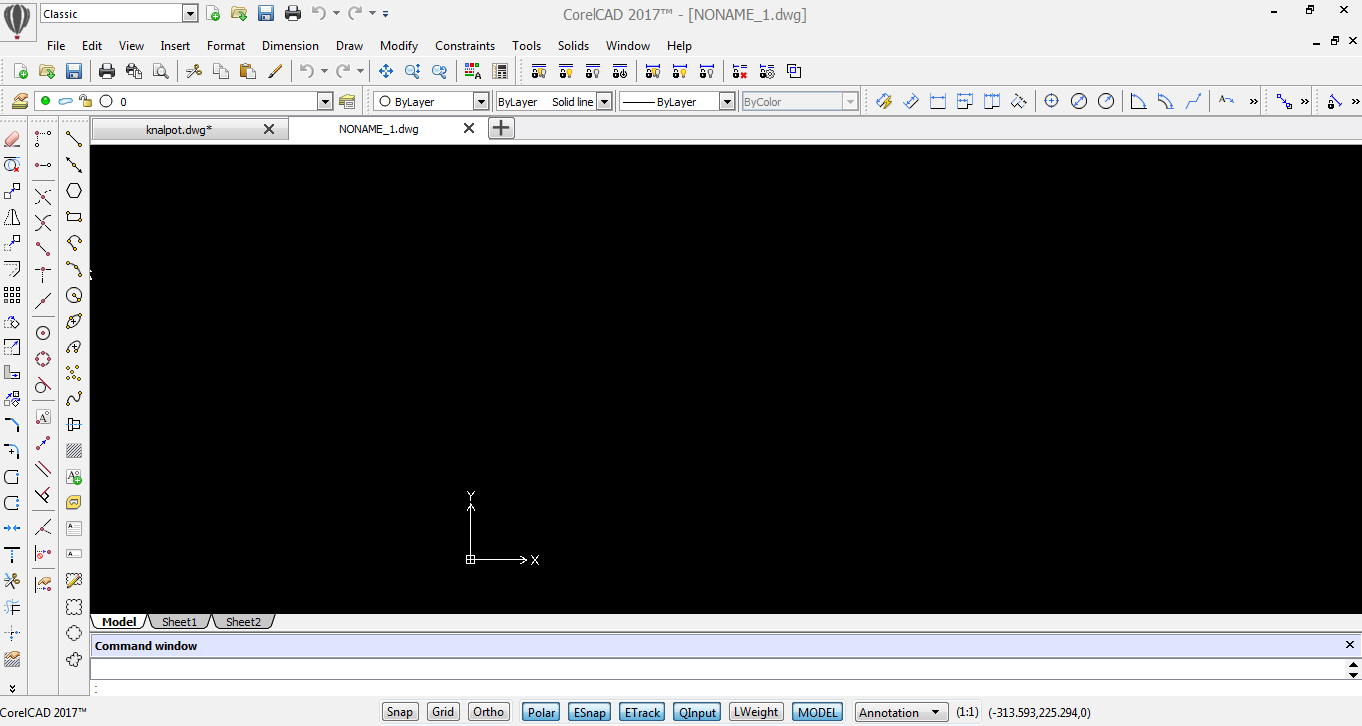Viewport: 1362px width, 726px height.
Task: Toggle MODEL workspace button in status bar
Action: (818, 712)
